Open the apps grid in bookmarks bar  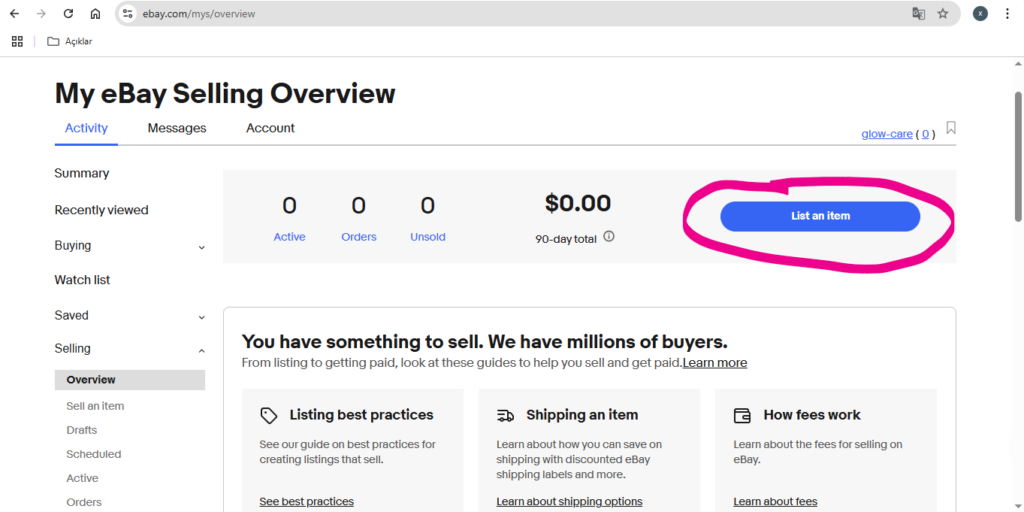pos(18,41)
